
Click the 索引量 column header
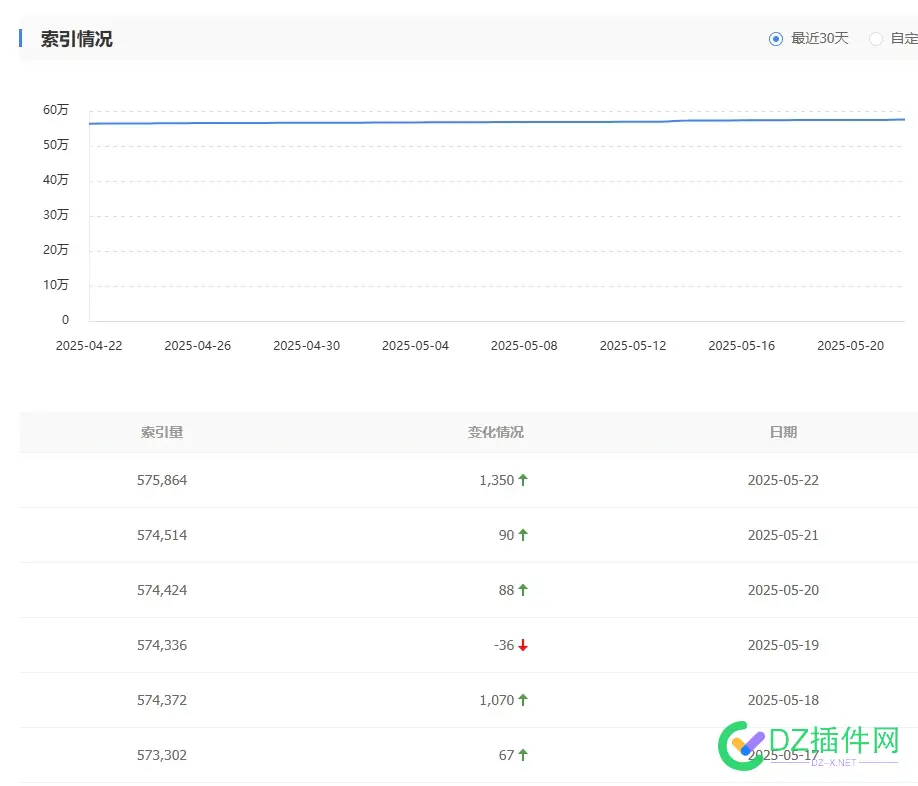click(162, 432)
